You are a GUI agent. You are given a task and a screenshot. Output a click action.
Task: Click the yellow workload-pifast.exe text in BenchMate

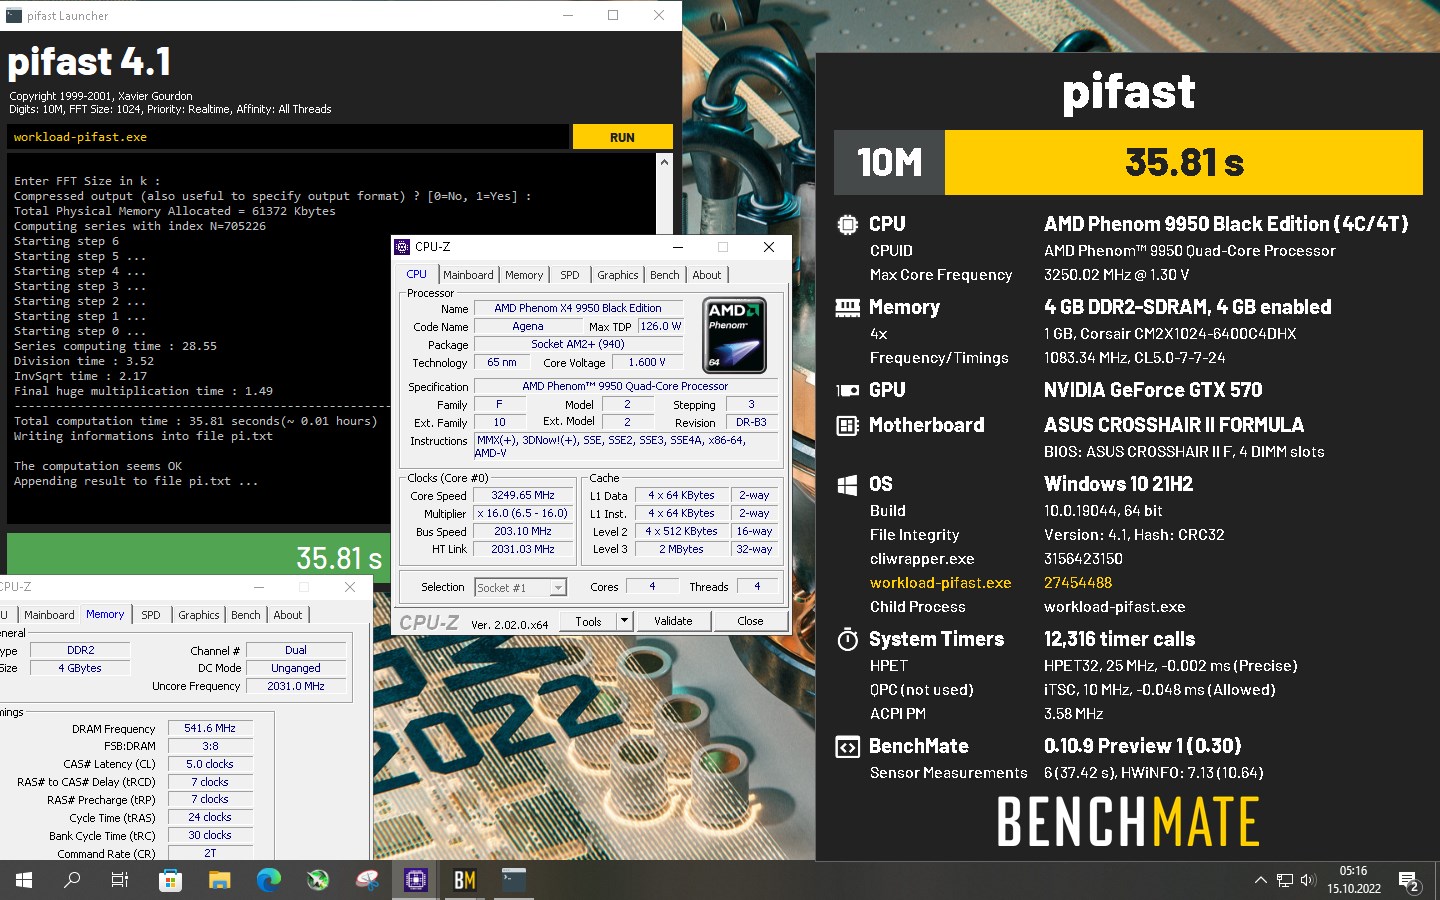click(x=940, y=583)
